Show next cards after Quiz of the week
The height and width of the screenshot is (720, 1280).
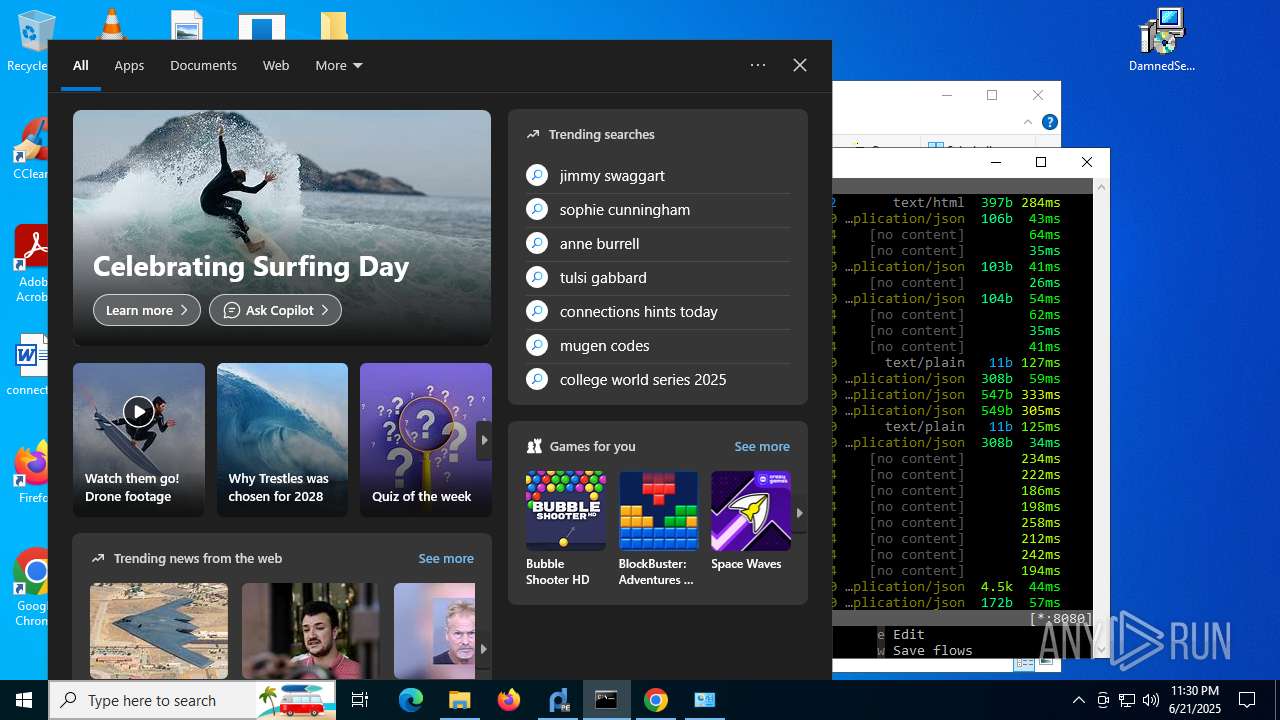click(484, 440)
